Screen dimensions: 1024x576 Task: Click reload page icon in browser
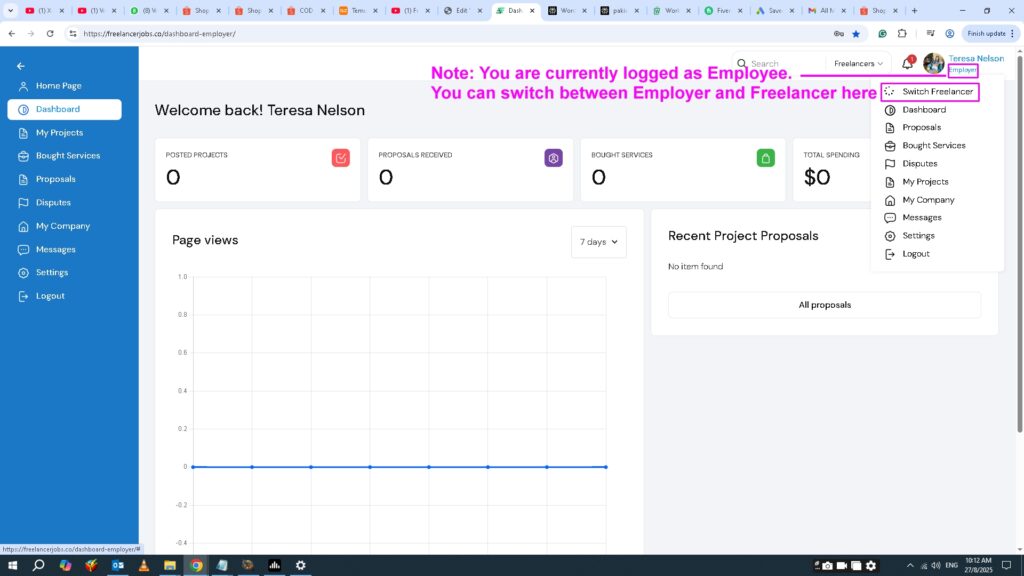(x=51, y=33)
